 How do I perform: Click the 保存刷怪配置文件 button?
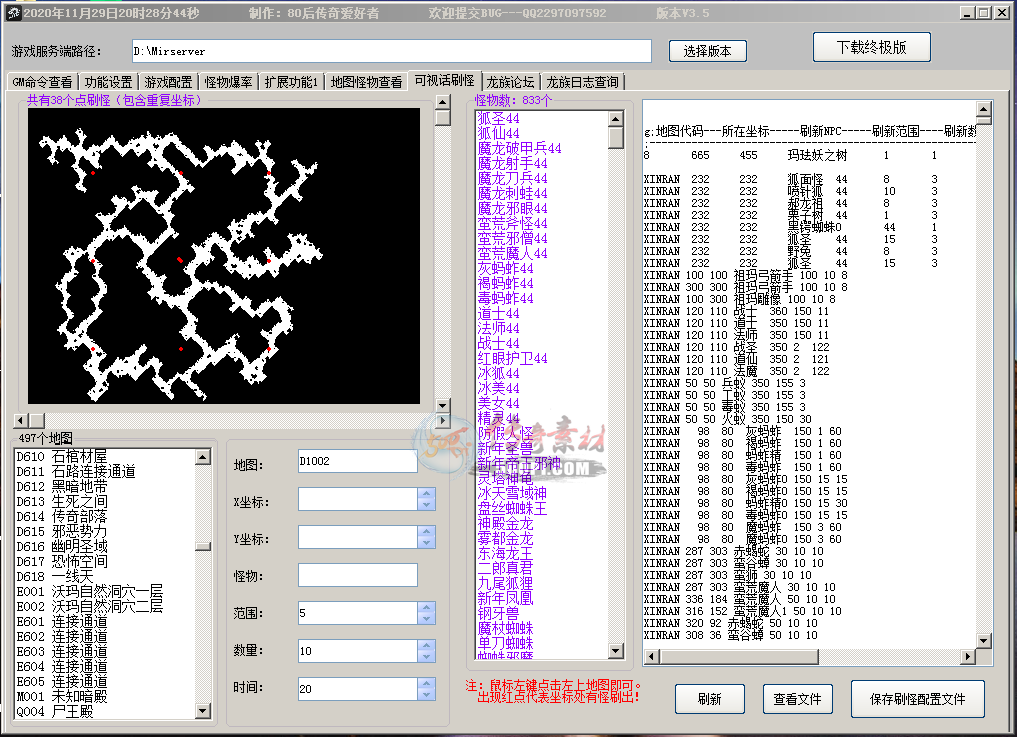click(x=918, y=699)
